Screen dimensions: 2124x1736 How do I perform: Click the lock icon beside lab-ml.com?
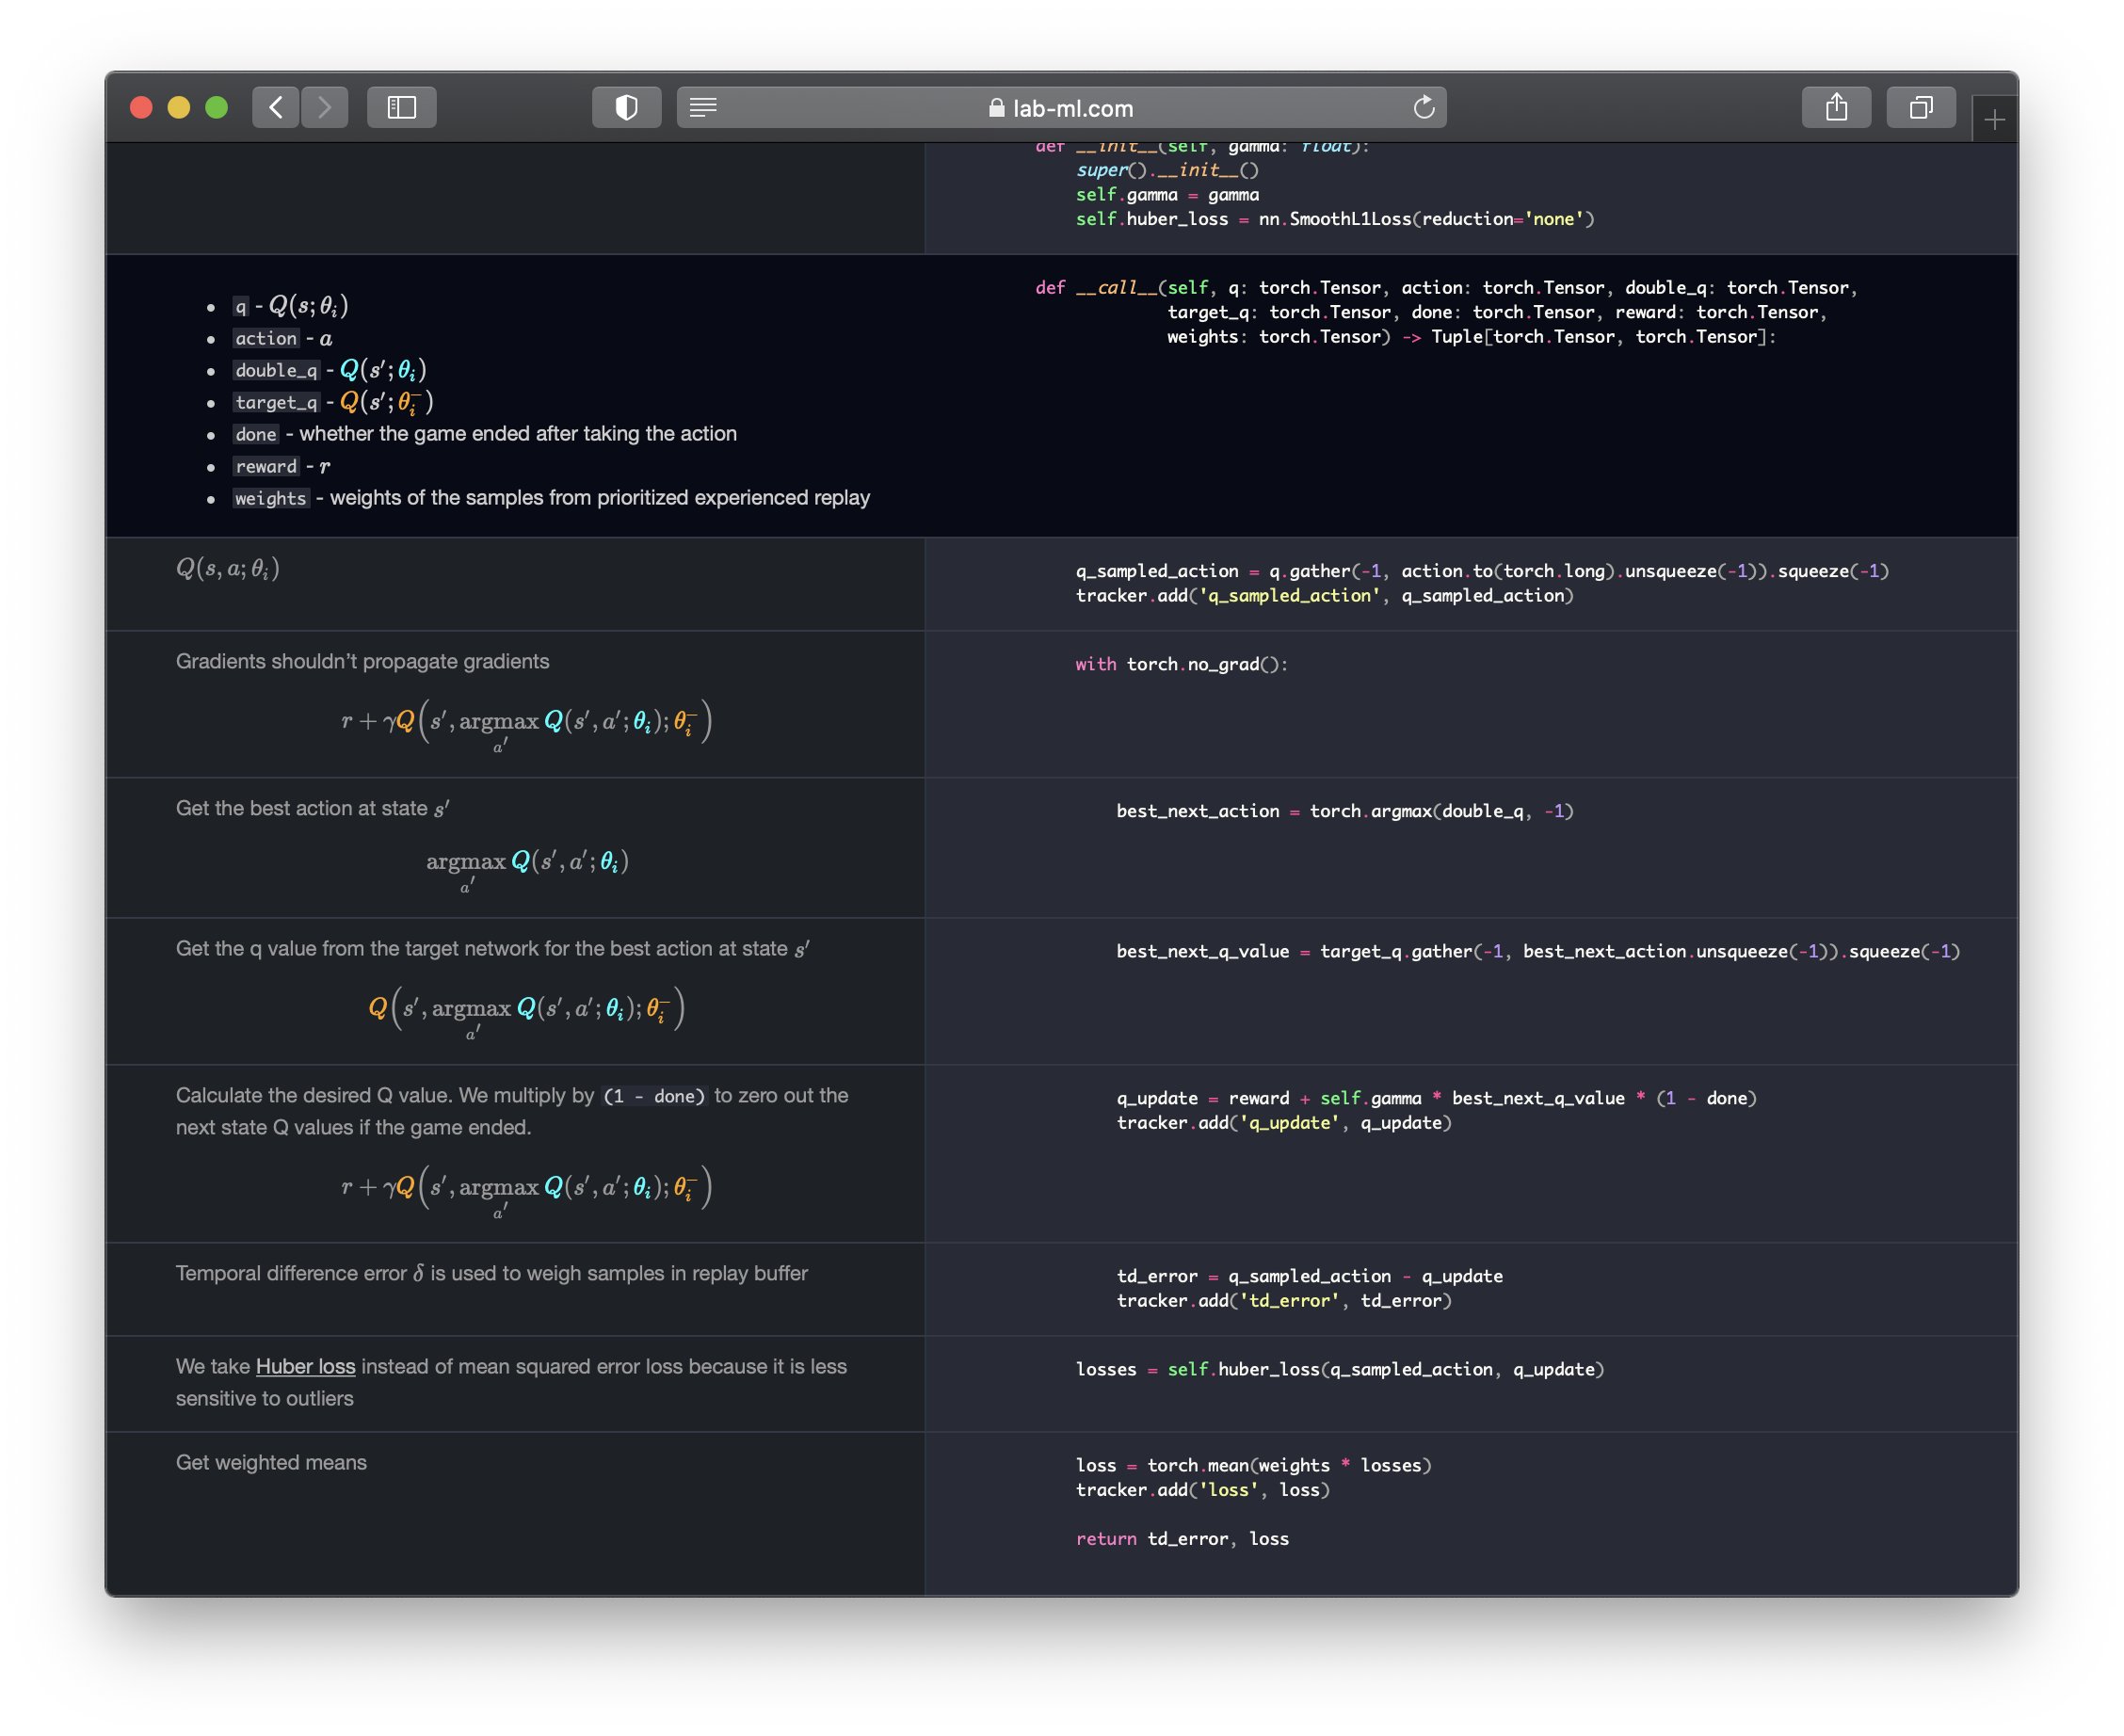tap(996, 108)
